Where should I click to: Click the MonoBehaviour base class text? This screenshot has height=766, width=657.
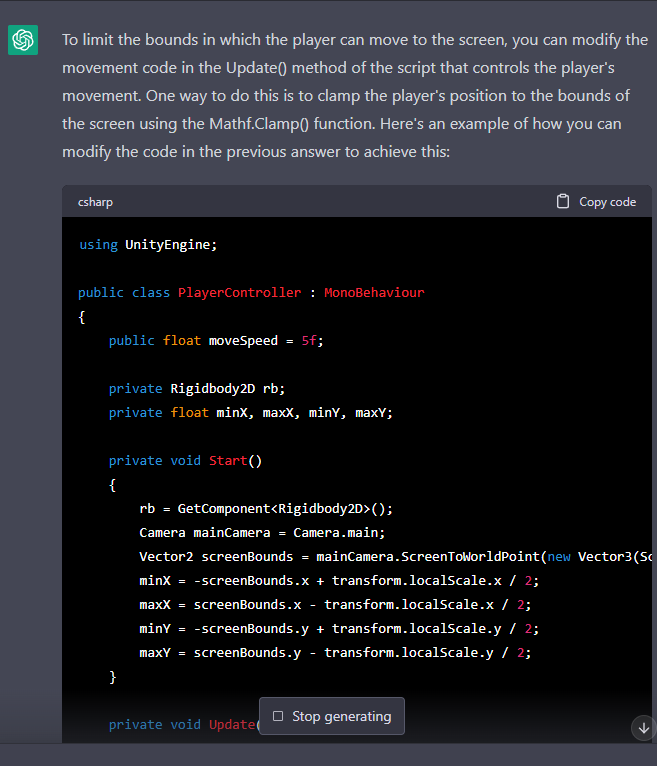click(x=374, y=292)
